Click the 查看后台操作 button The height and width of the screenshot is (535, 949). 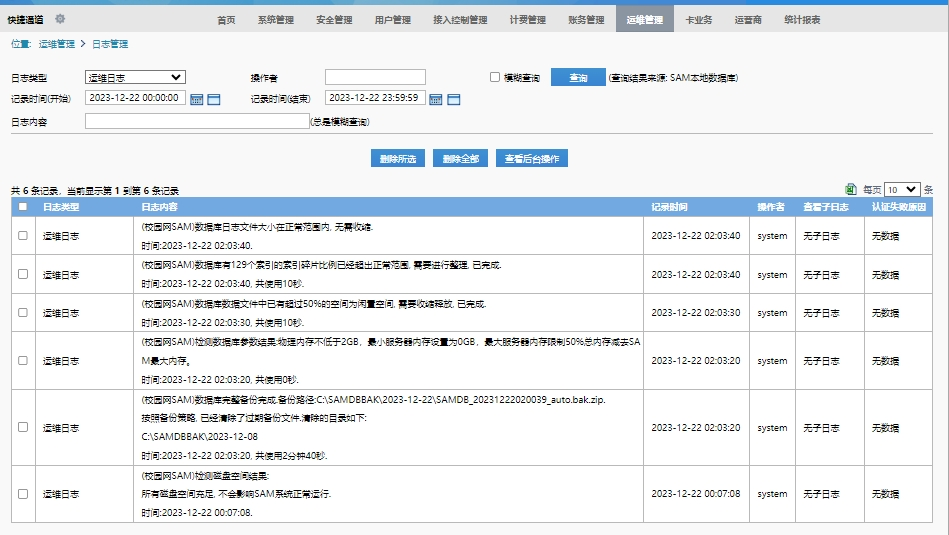pyautogui.click(x=532, y=159)
